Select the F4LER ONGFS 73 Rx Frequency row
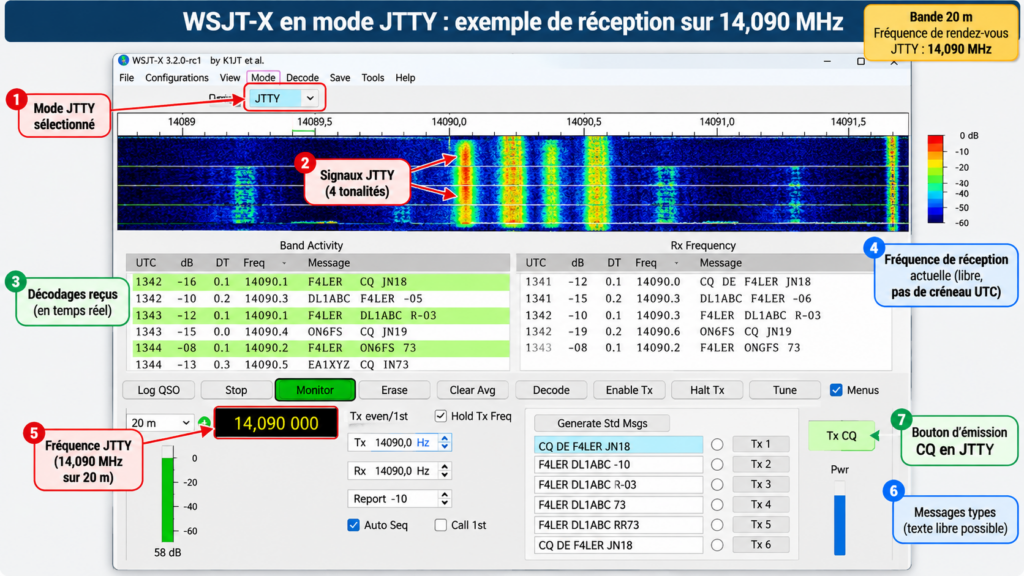This screenshot has height=576, width=1024. pos(705,348)
